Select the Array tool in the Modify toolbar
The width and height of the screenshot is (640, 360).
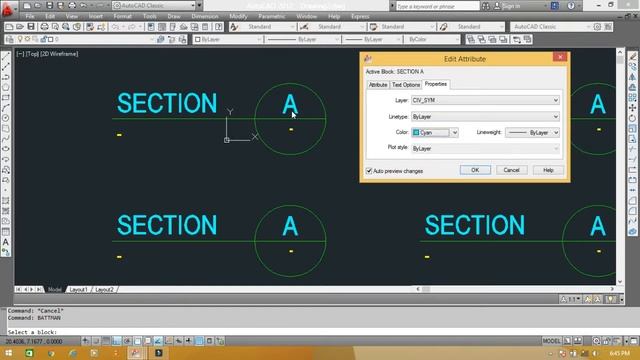632,98
